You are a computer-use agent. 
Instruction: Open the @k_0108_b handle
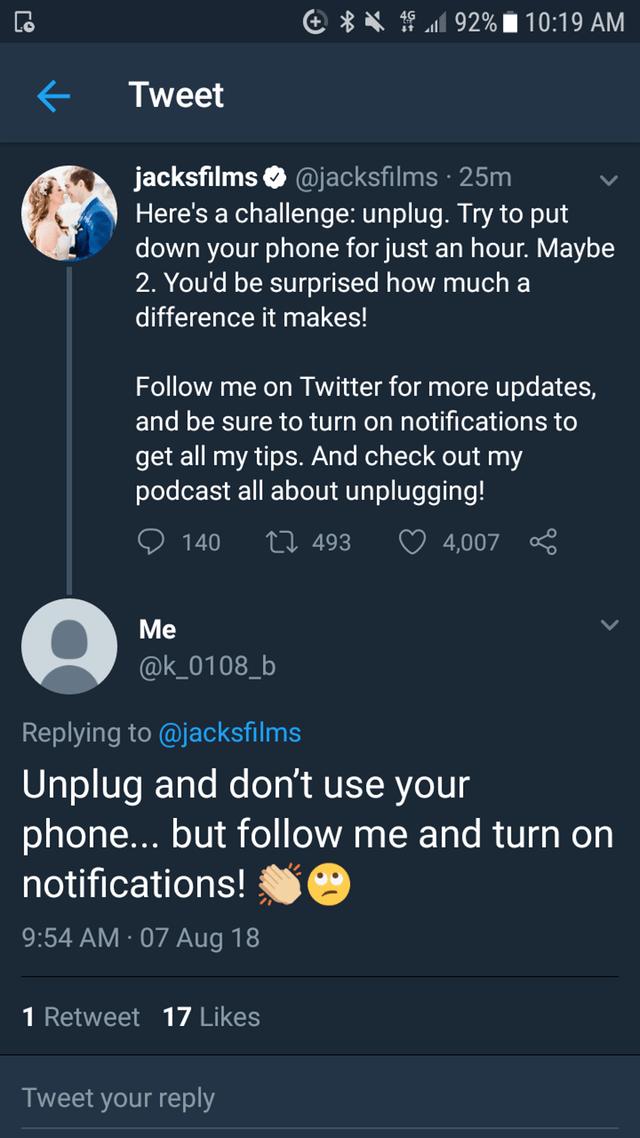(x=207, y=666)
